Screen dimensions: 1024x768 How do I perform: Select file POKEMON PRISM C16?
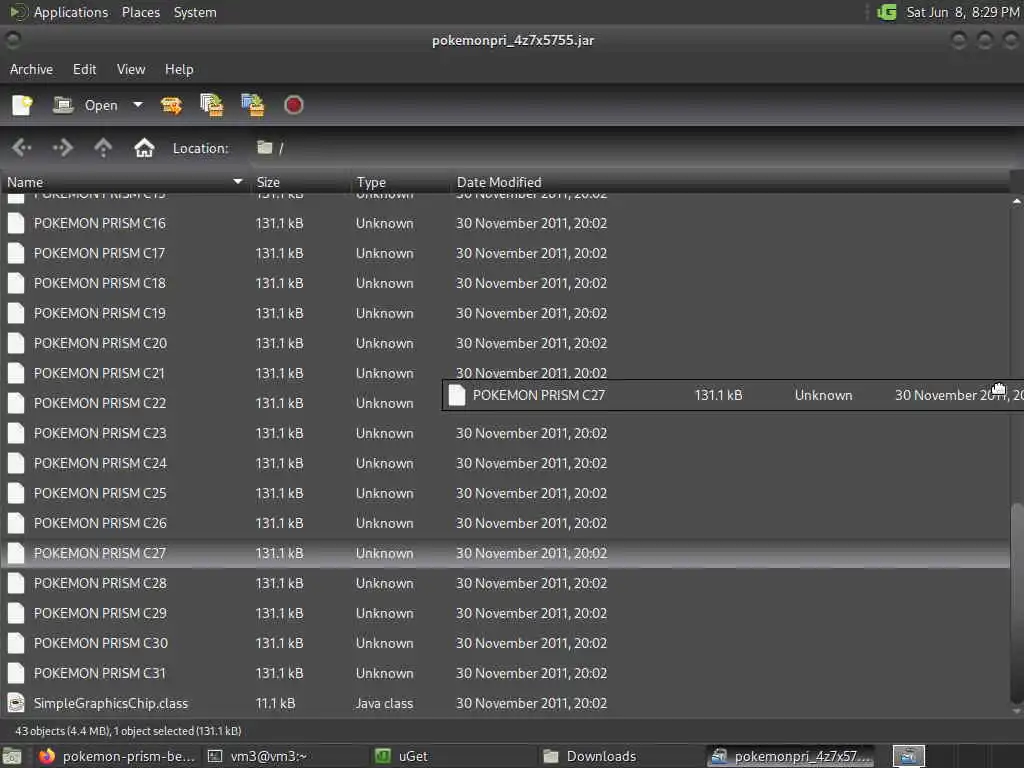(x=505, y=223)
